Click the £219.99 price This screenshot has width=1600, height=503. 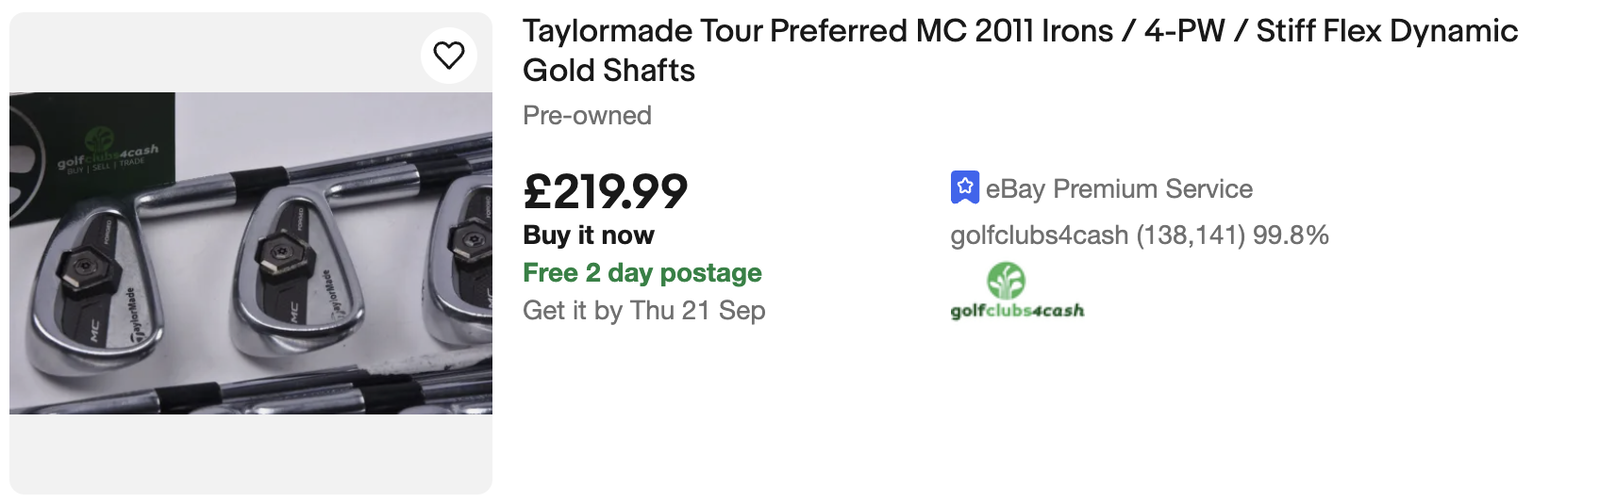click(605, 191)
